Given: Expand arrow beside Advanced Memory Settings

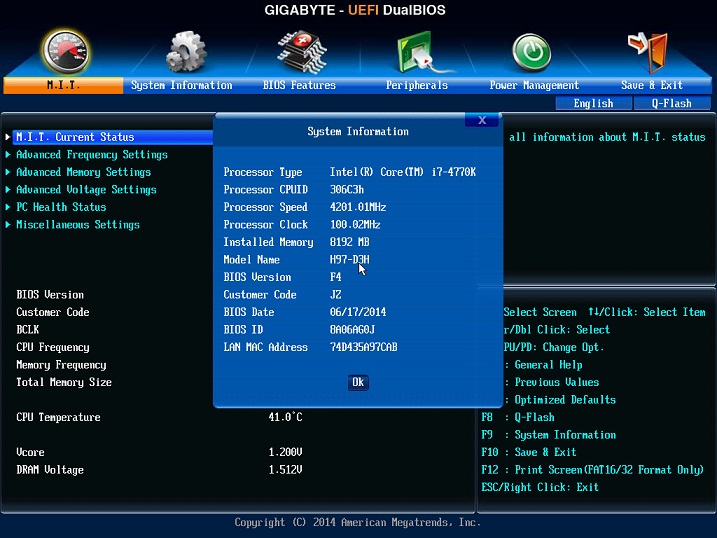Looking at the screenshot, I should coord(8,172).
